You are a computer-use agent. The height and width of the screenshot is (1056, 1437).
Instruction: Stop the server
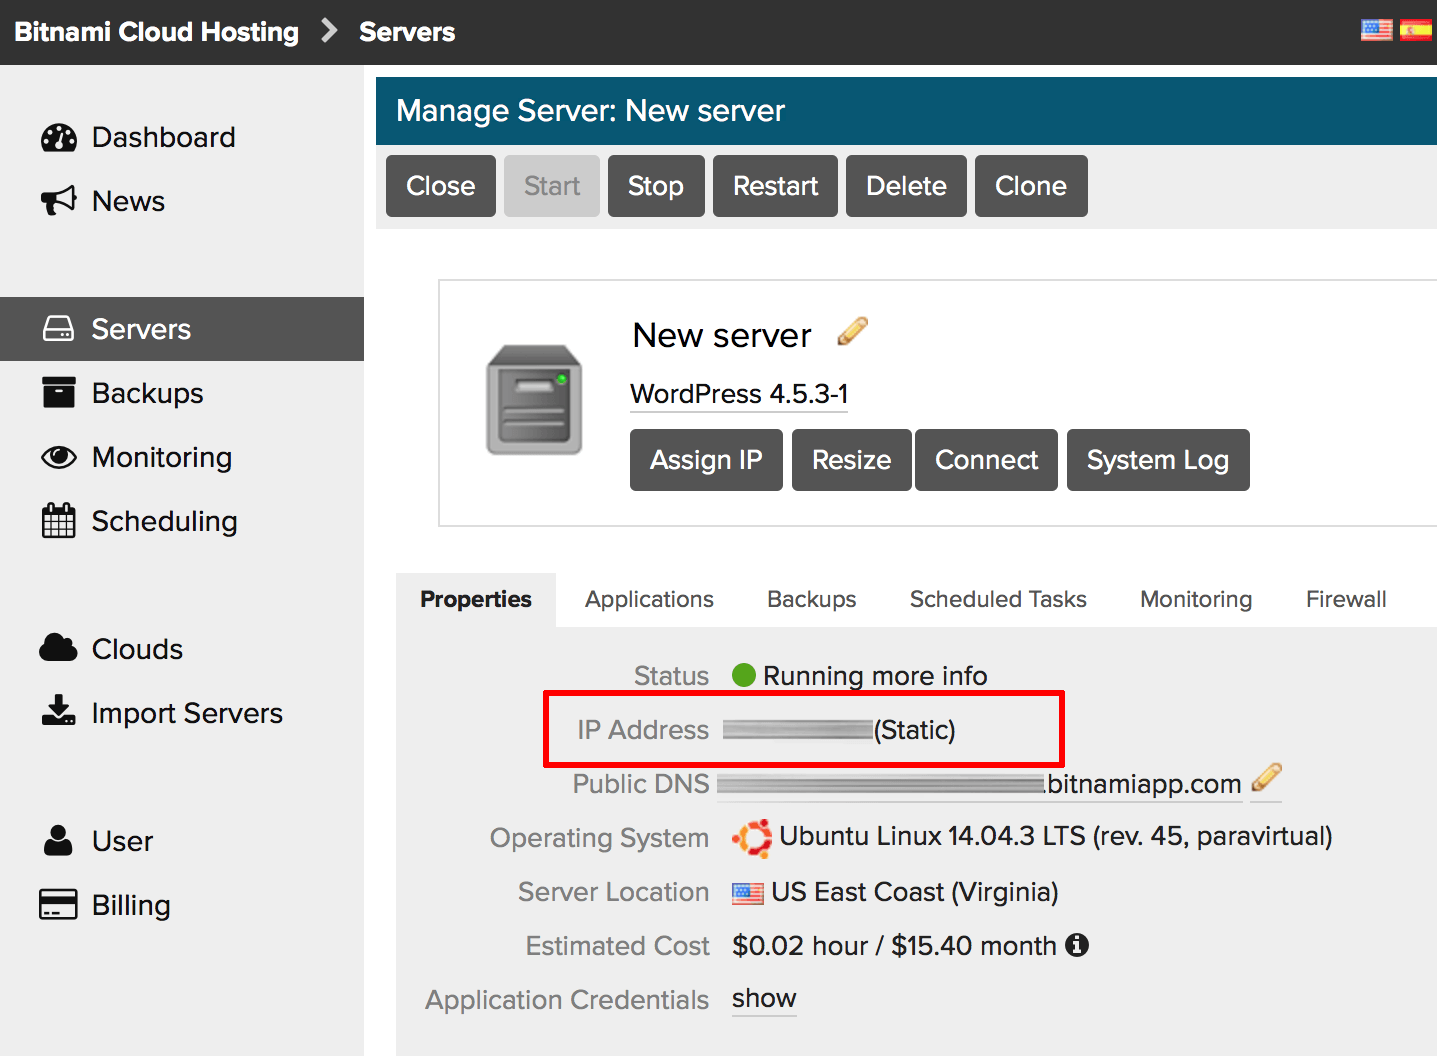pos(656,186)
